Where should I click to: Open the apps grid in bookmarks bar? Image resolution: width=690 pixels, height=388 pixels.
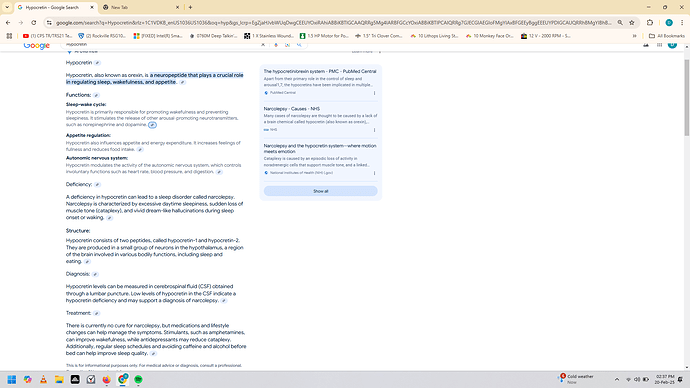point(9,36)
